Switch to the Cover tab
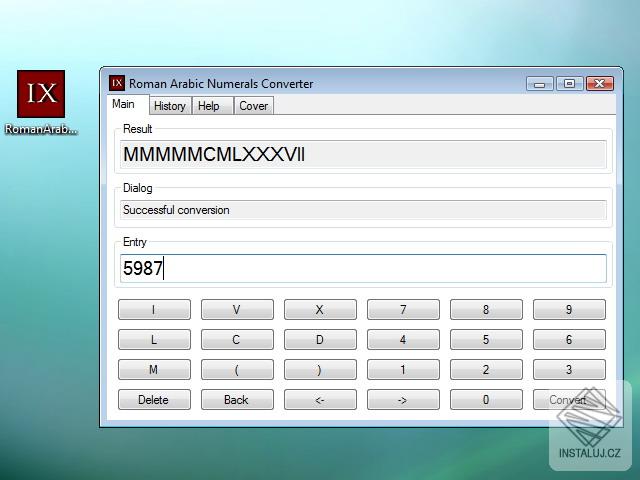The image size is (640, 480). tap(253, 106)
